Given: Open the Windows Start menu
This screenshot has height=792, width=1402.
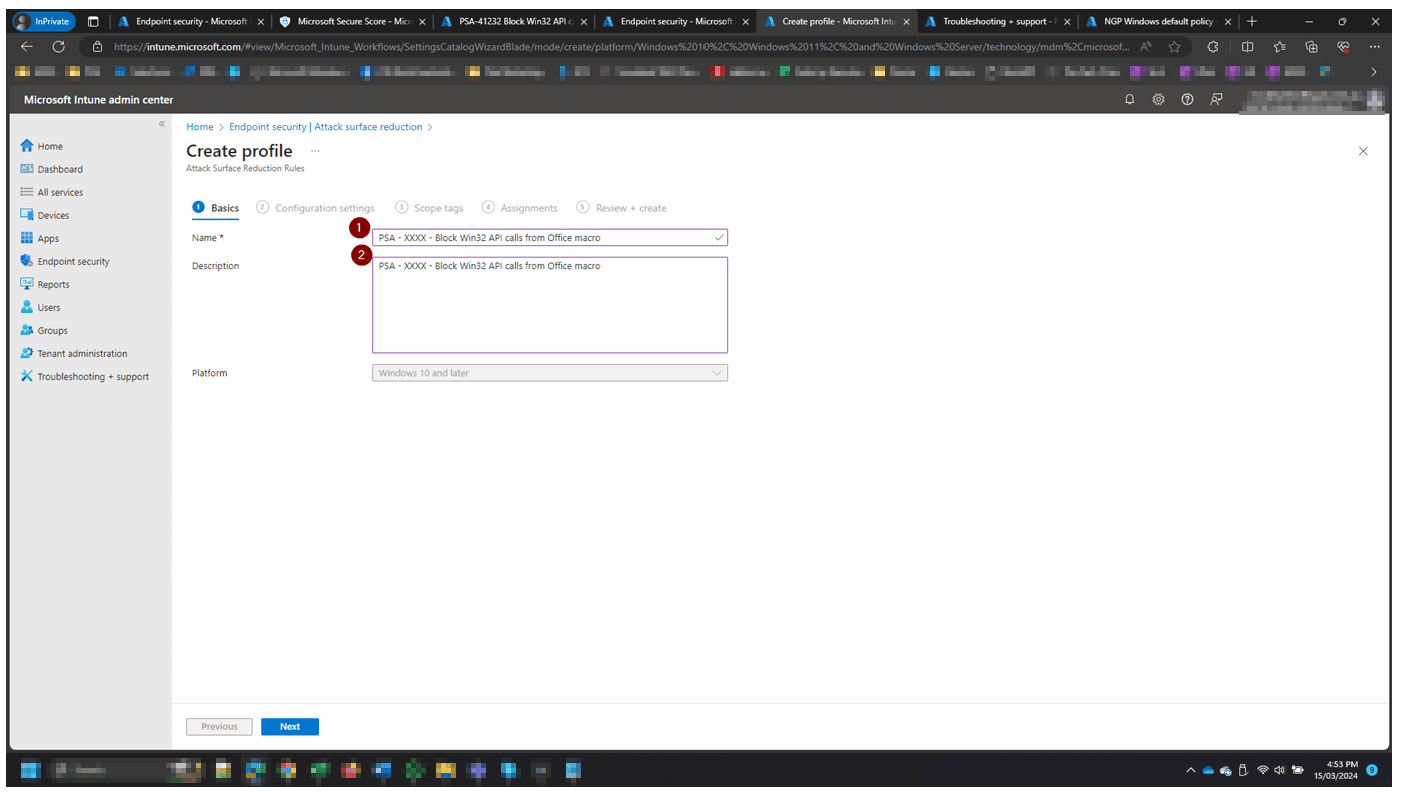Looking at the screenshot, I should click(x=30, y=770).
